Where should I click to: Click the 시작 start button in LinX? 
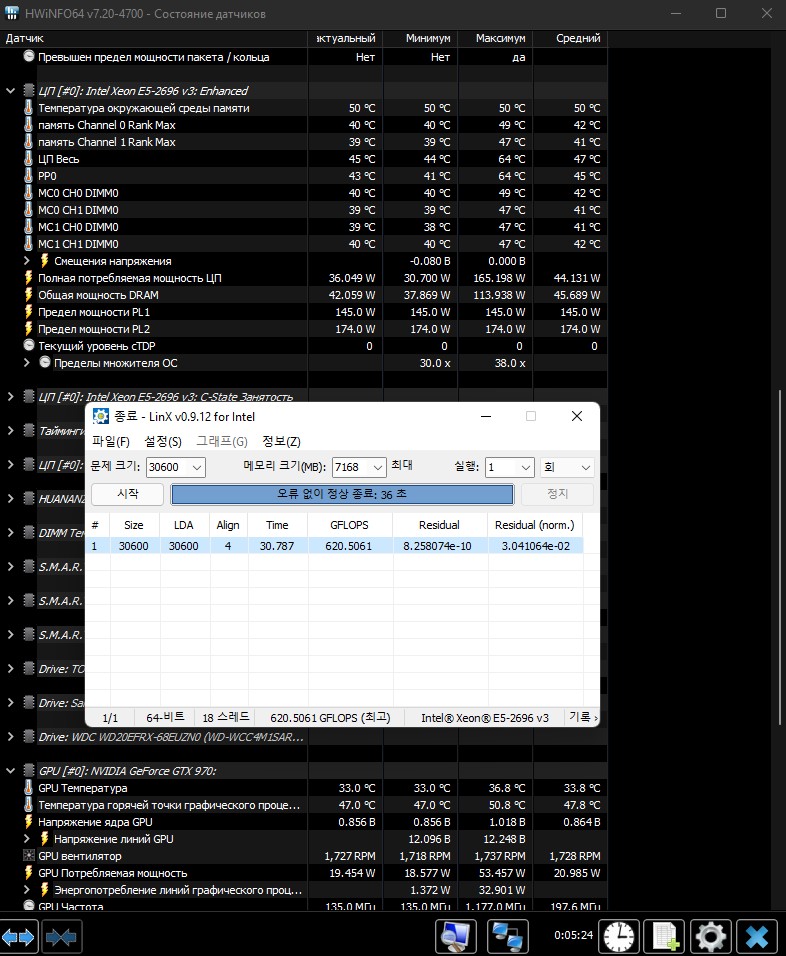coord(127,493)
